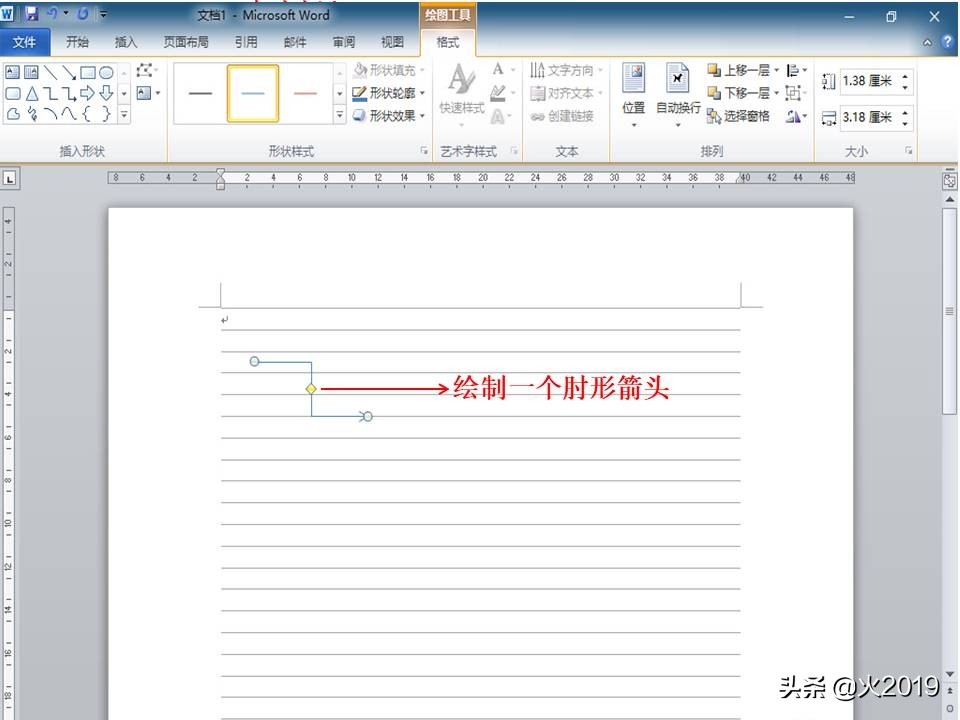Select the straight line drawing tool
Screen dimensions: 960x720
[x=51, y=72]
